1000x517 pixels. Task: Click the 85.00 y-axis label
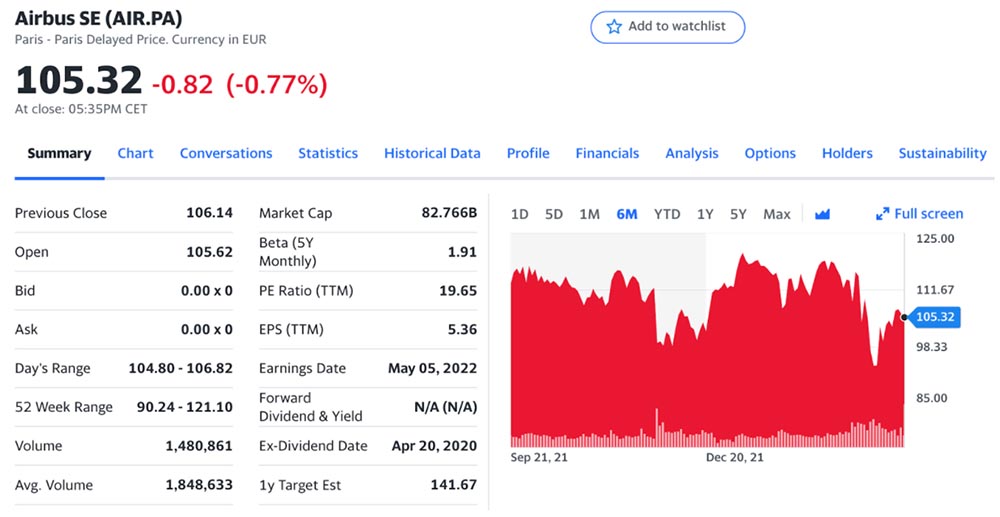coord(932,398)
